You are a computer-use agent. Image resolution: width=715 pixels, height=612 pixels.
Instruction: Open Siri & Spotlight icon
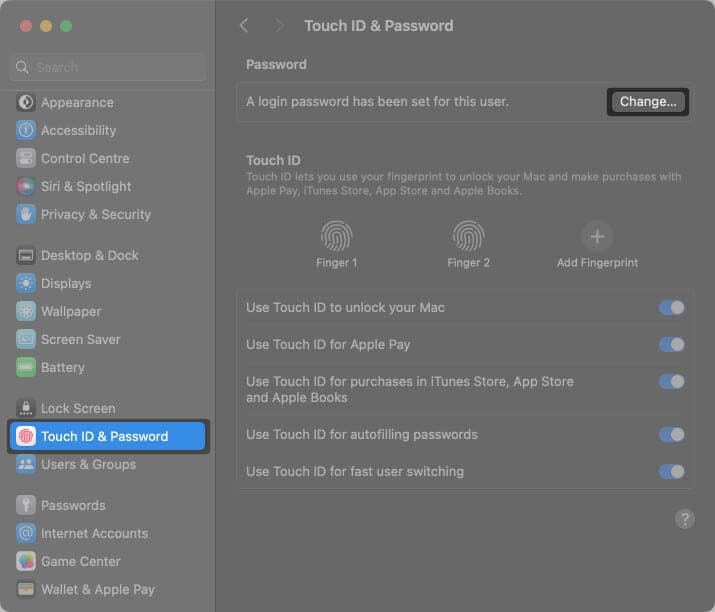tap(26, 187)
